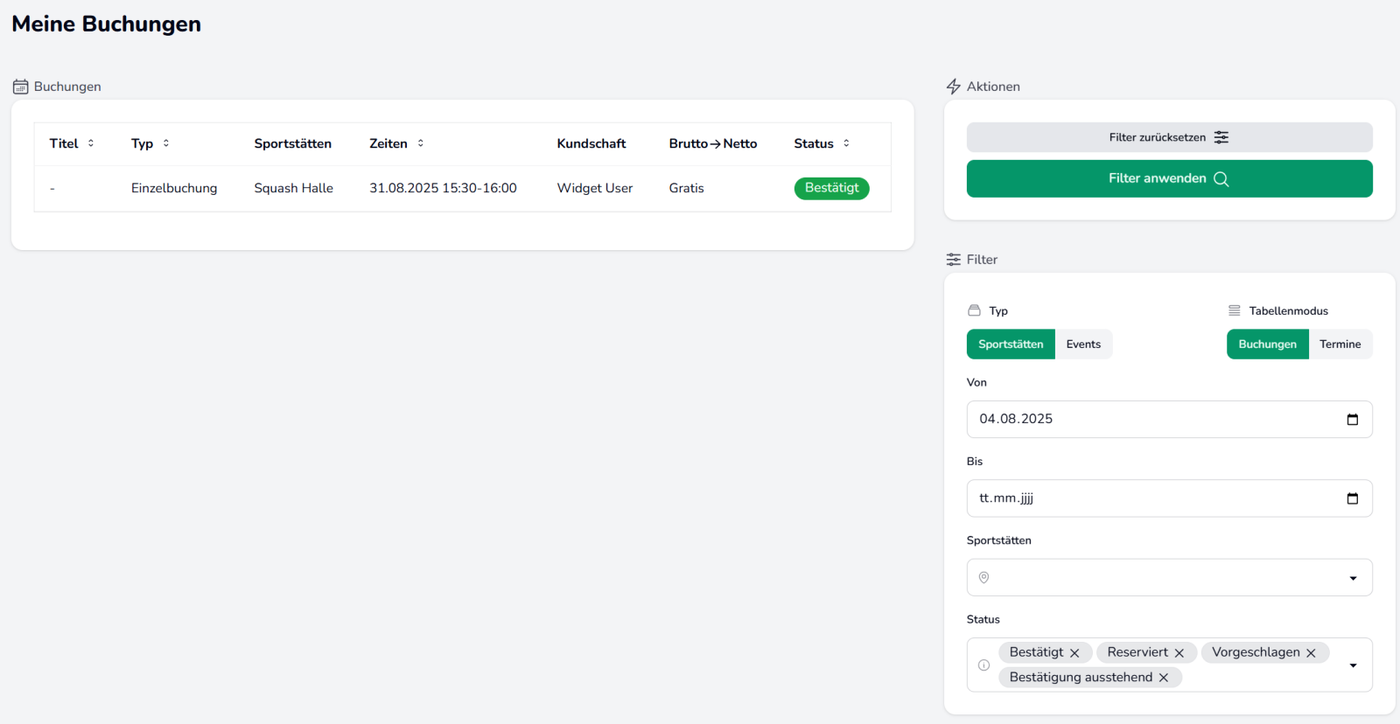Viewport: 1400px width, 724px height.
Task: Expand the Status dropdown arrow
Action: point(1353,665)
